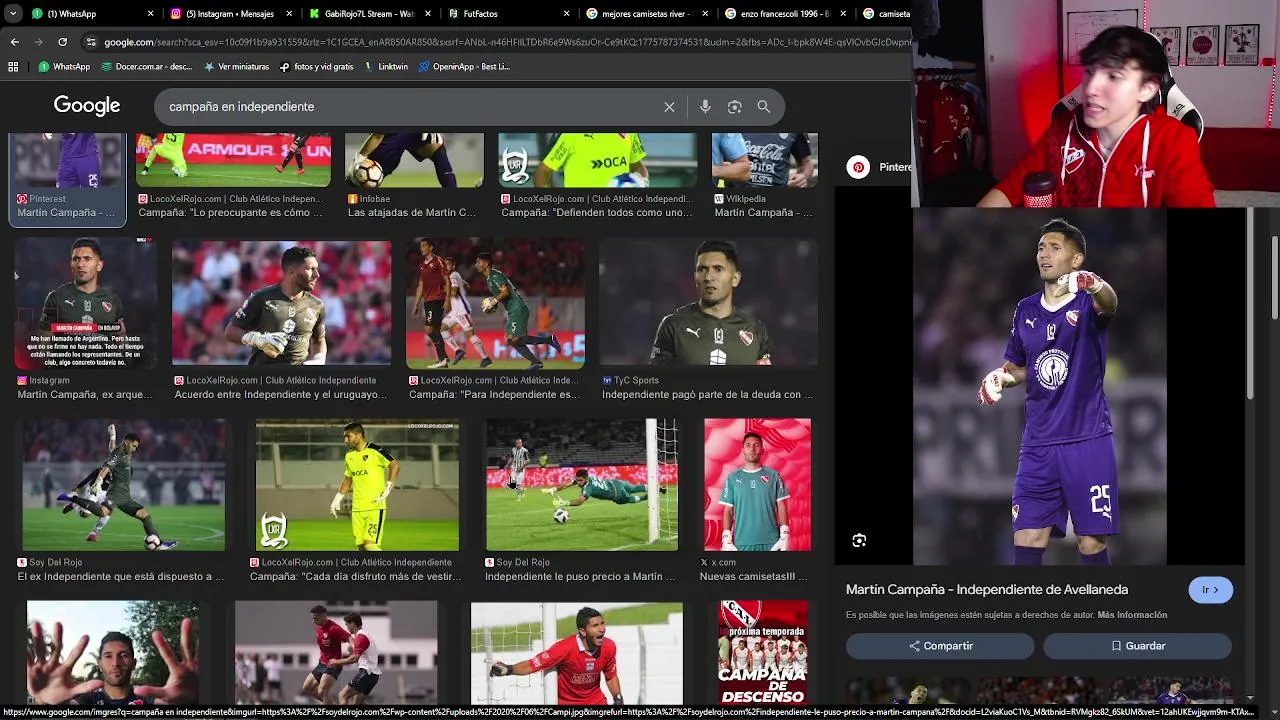This screenshot has height=720, width=1280.
Task: Start voice search with microphone icon
Action: coord(705,107)
